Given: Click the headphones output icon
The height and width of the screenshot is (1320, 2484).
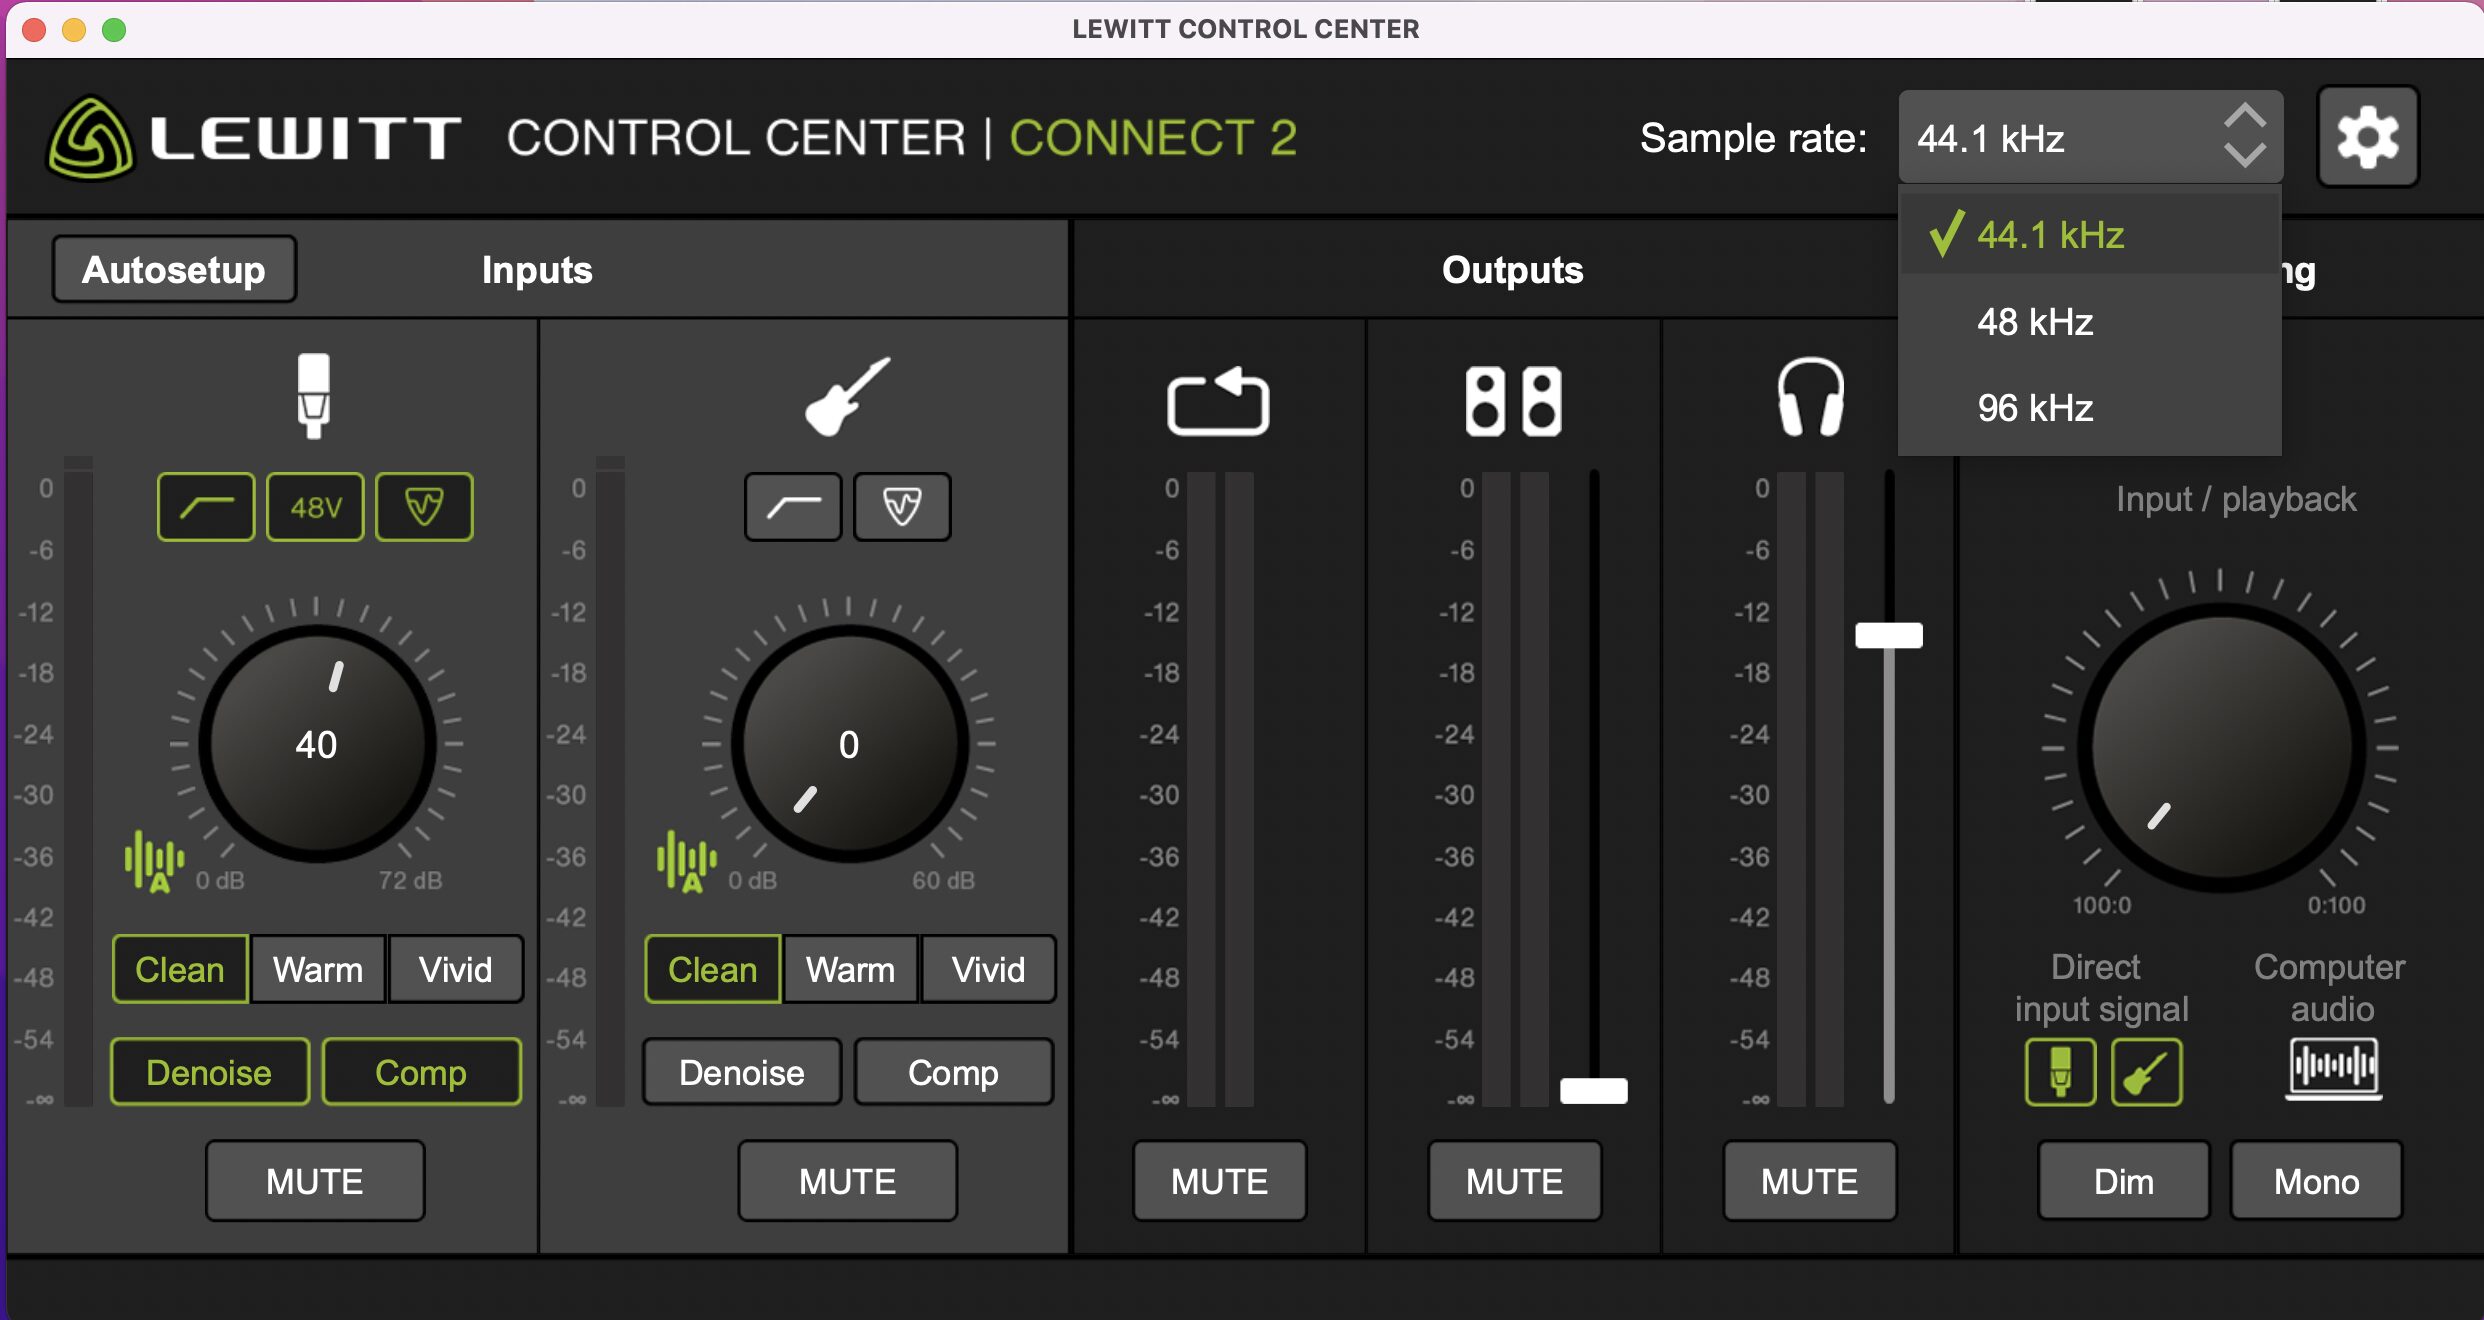Looking at the screenshot, I should pyautogui.click(x=1810, y=397).
